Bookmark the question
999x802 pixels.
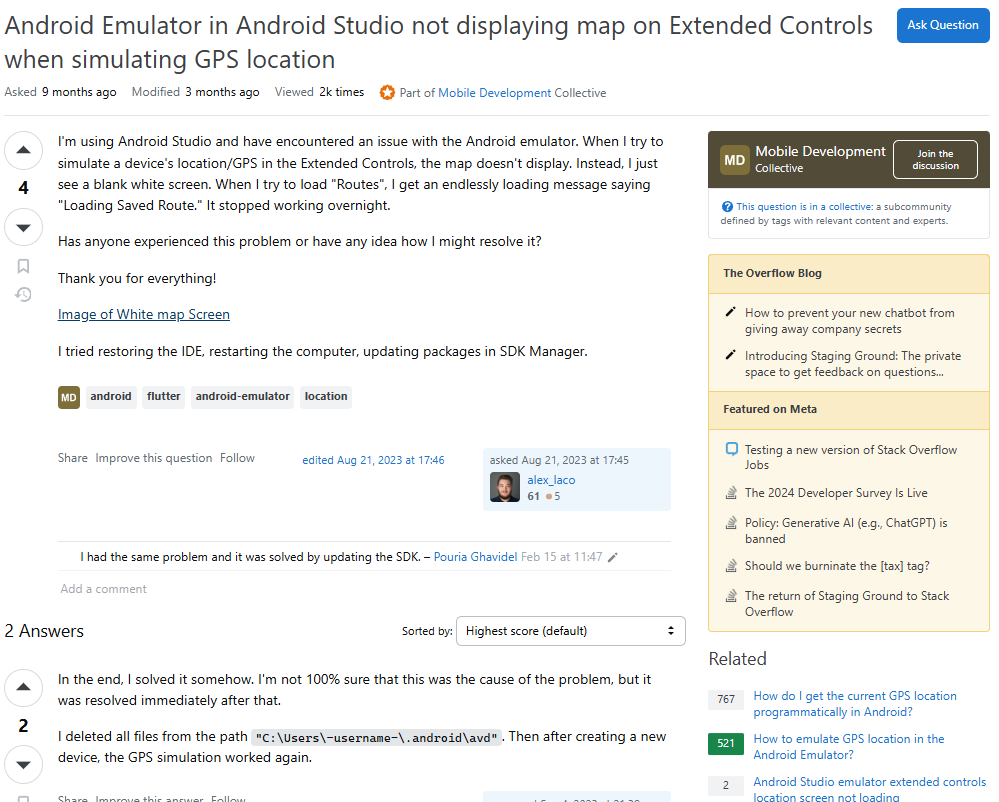(x=24, y=266)
